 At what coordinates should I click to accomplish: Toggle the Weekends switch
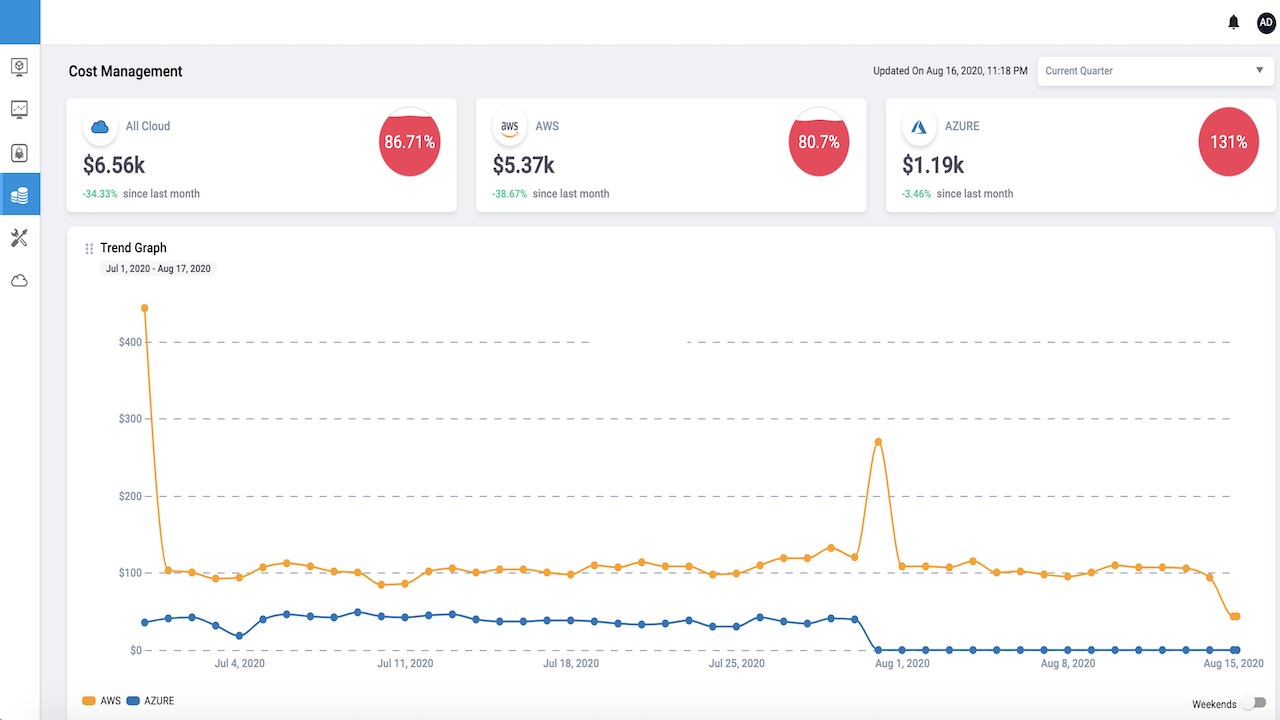1254,704
